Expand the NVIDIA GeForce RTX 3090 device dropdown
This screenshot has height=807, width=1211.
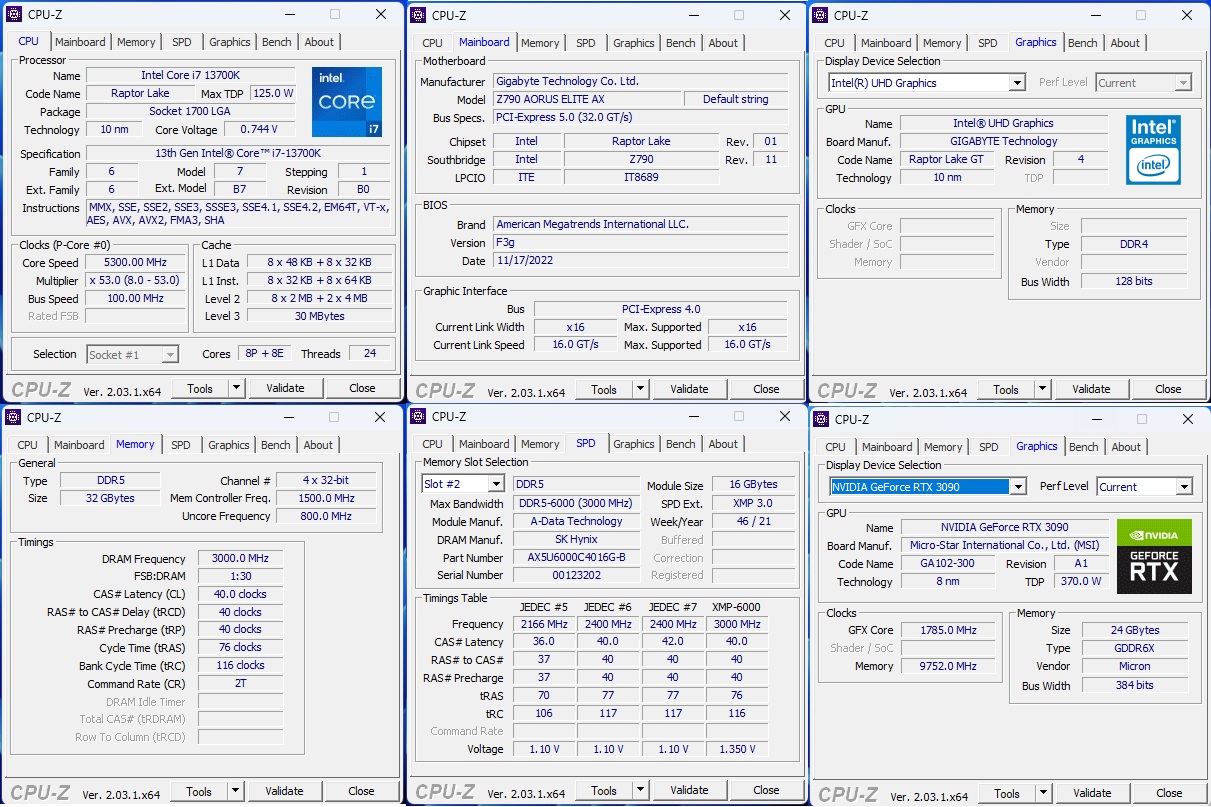[x=1018, y=487]
